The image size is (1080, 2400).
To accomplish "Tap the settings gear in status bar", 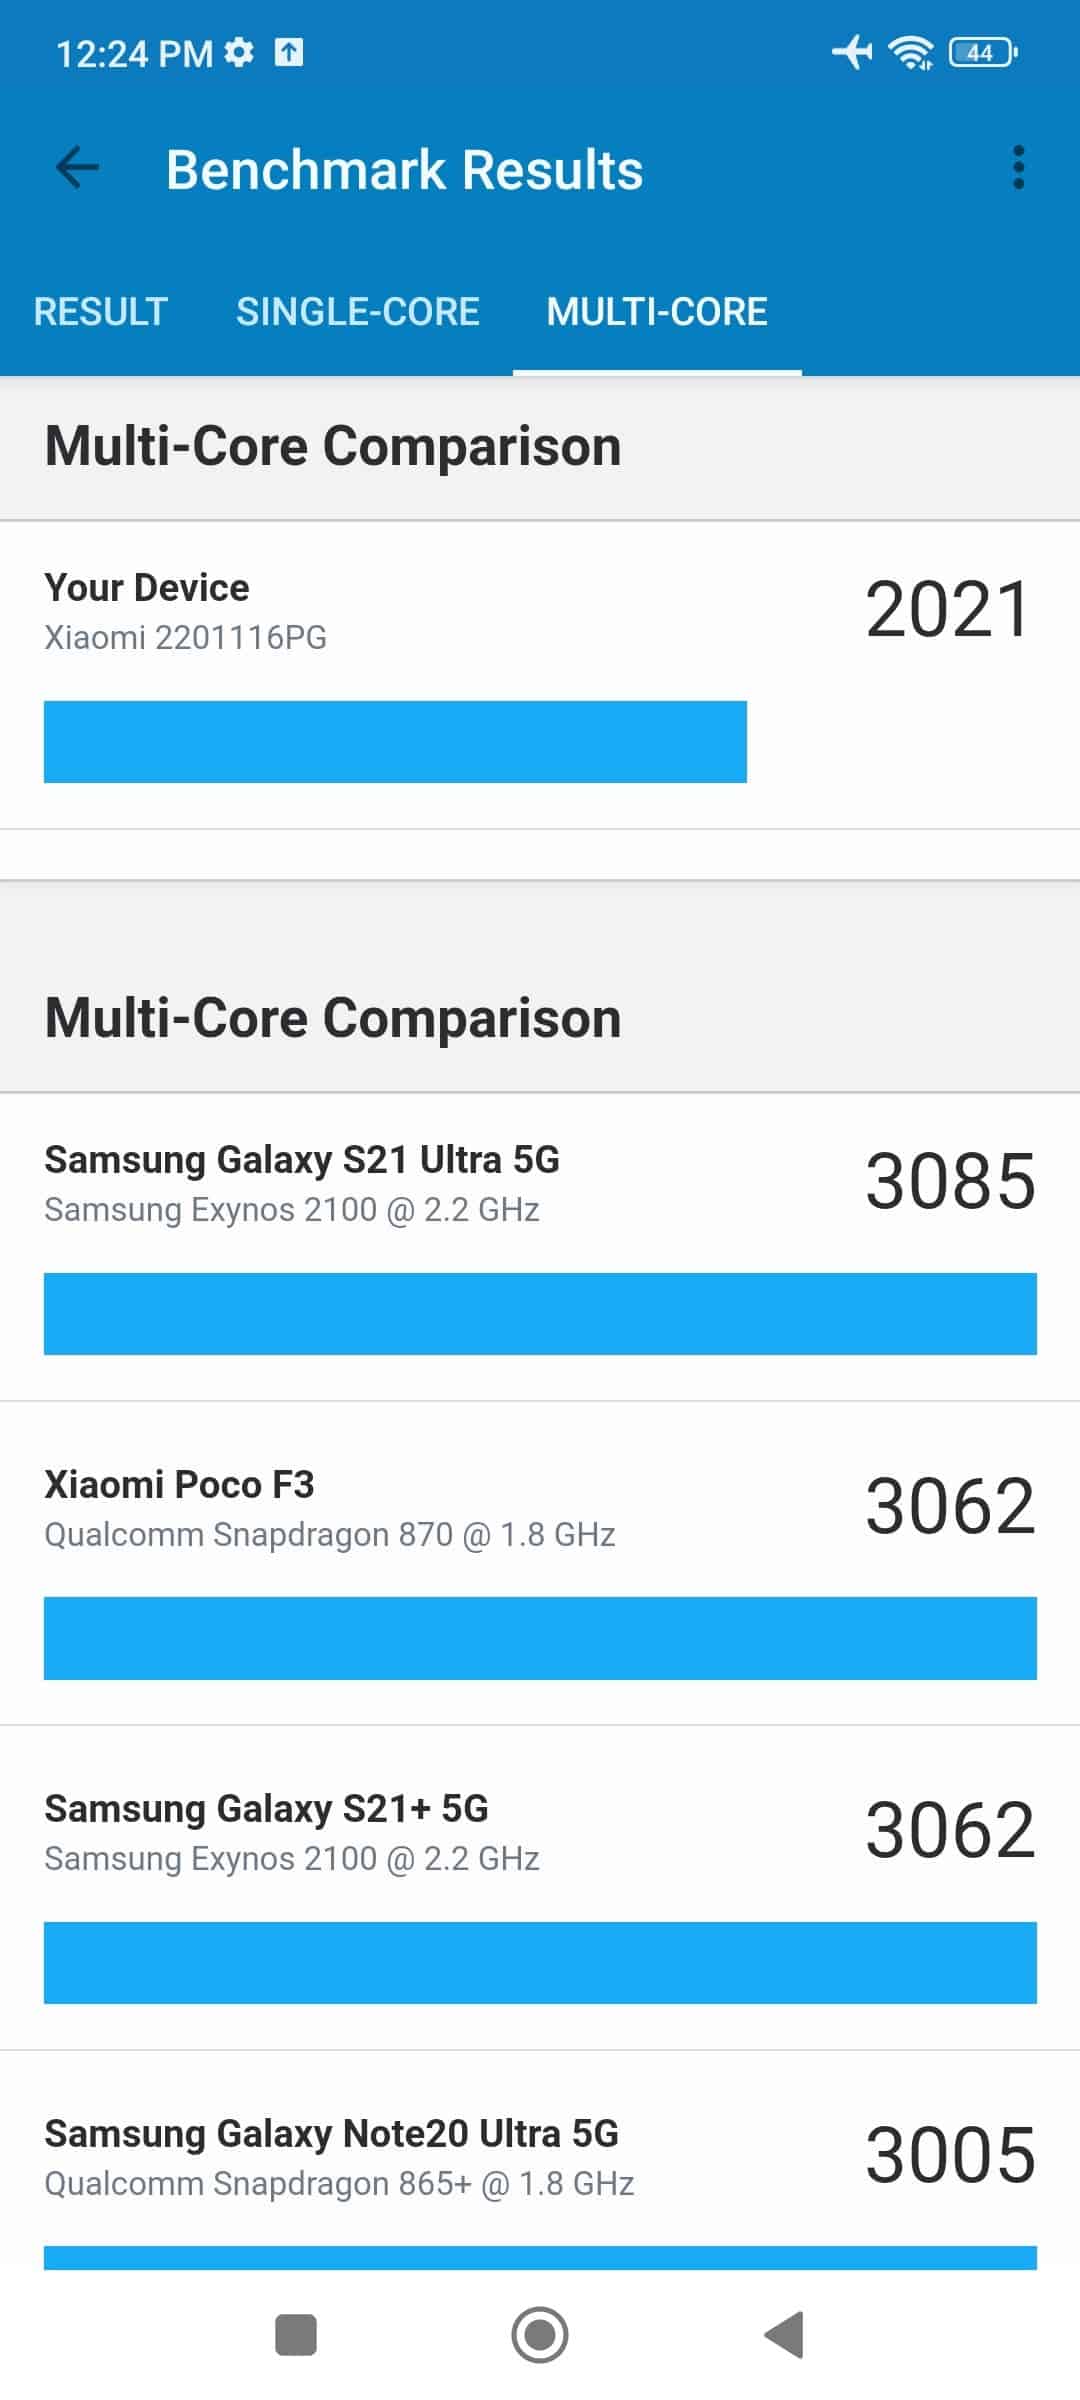I will click(239, 52).
